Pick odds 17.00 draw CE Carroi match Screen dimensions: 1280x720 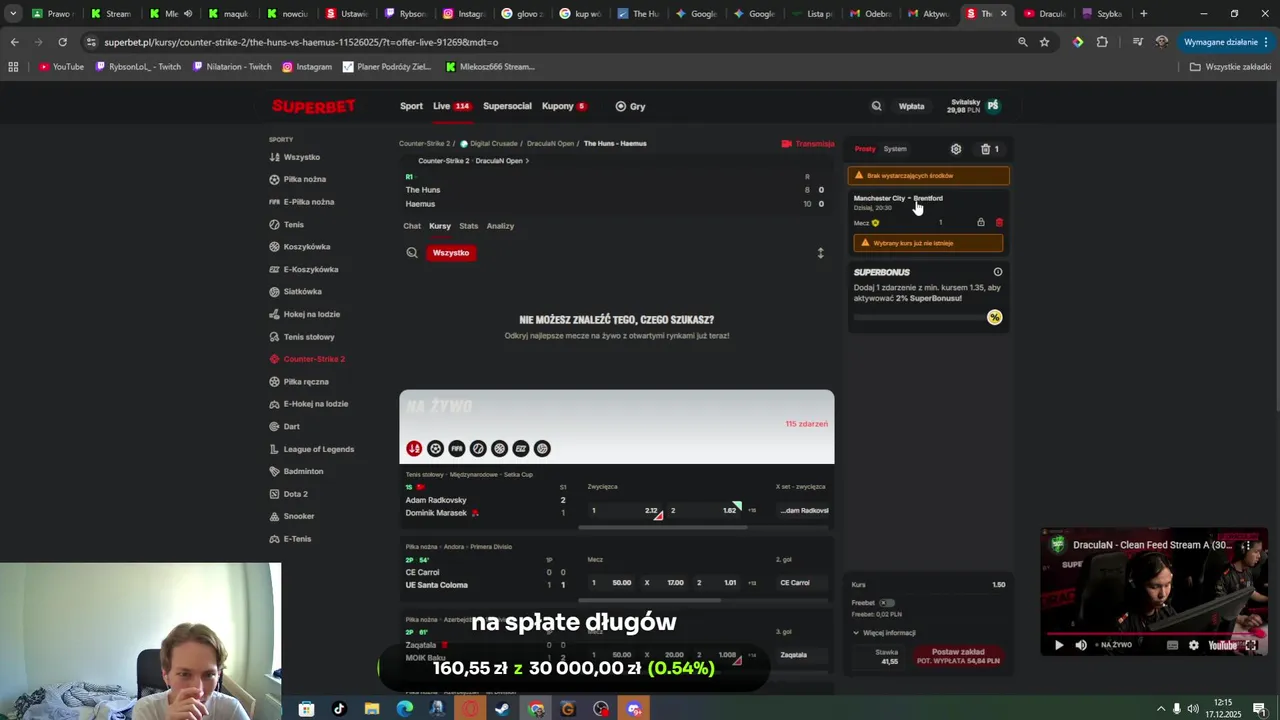[x=662, y=583]
